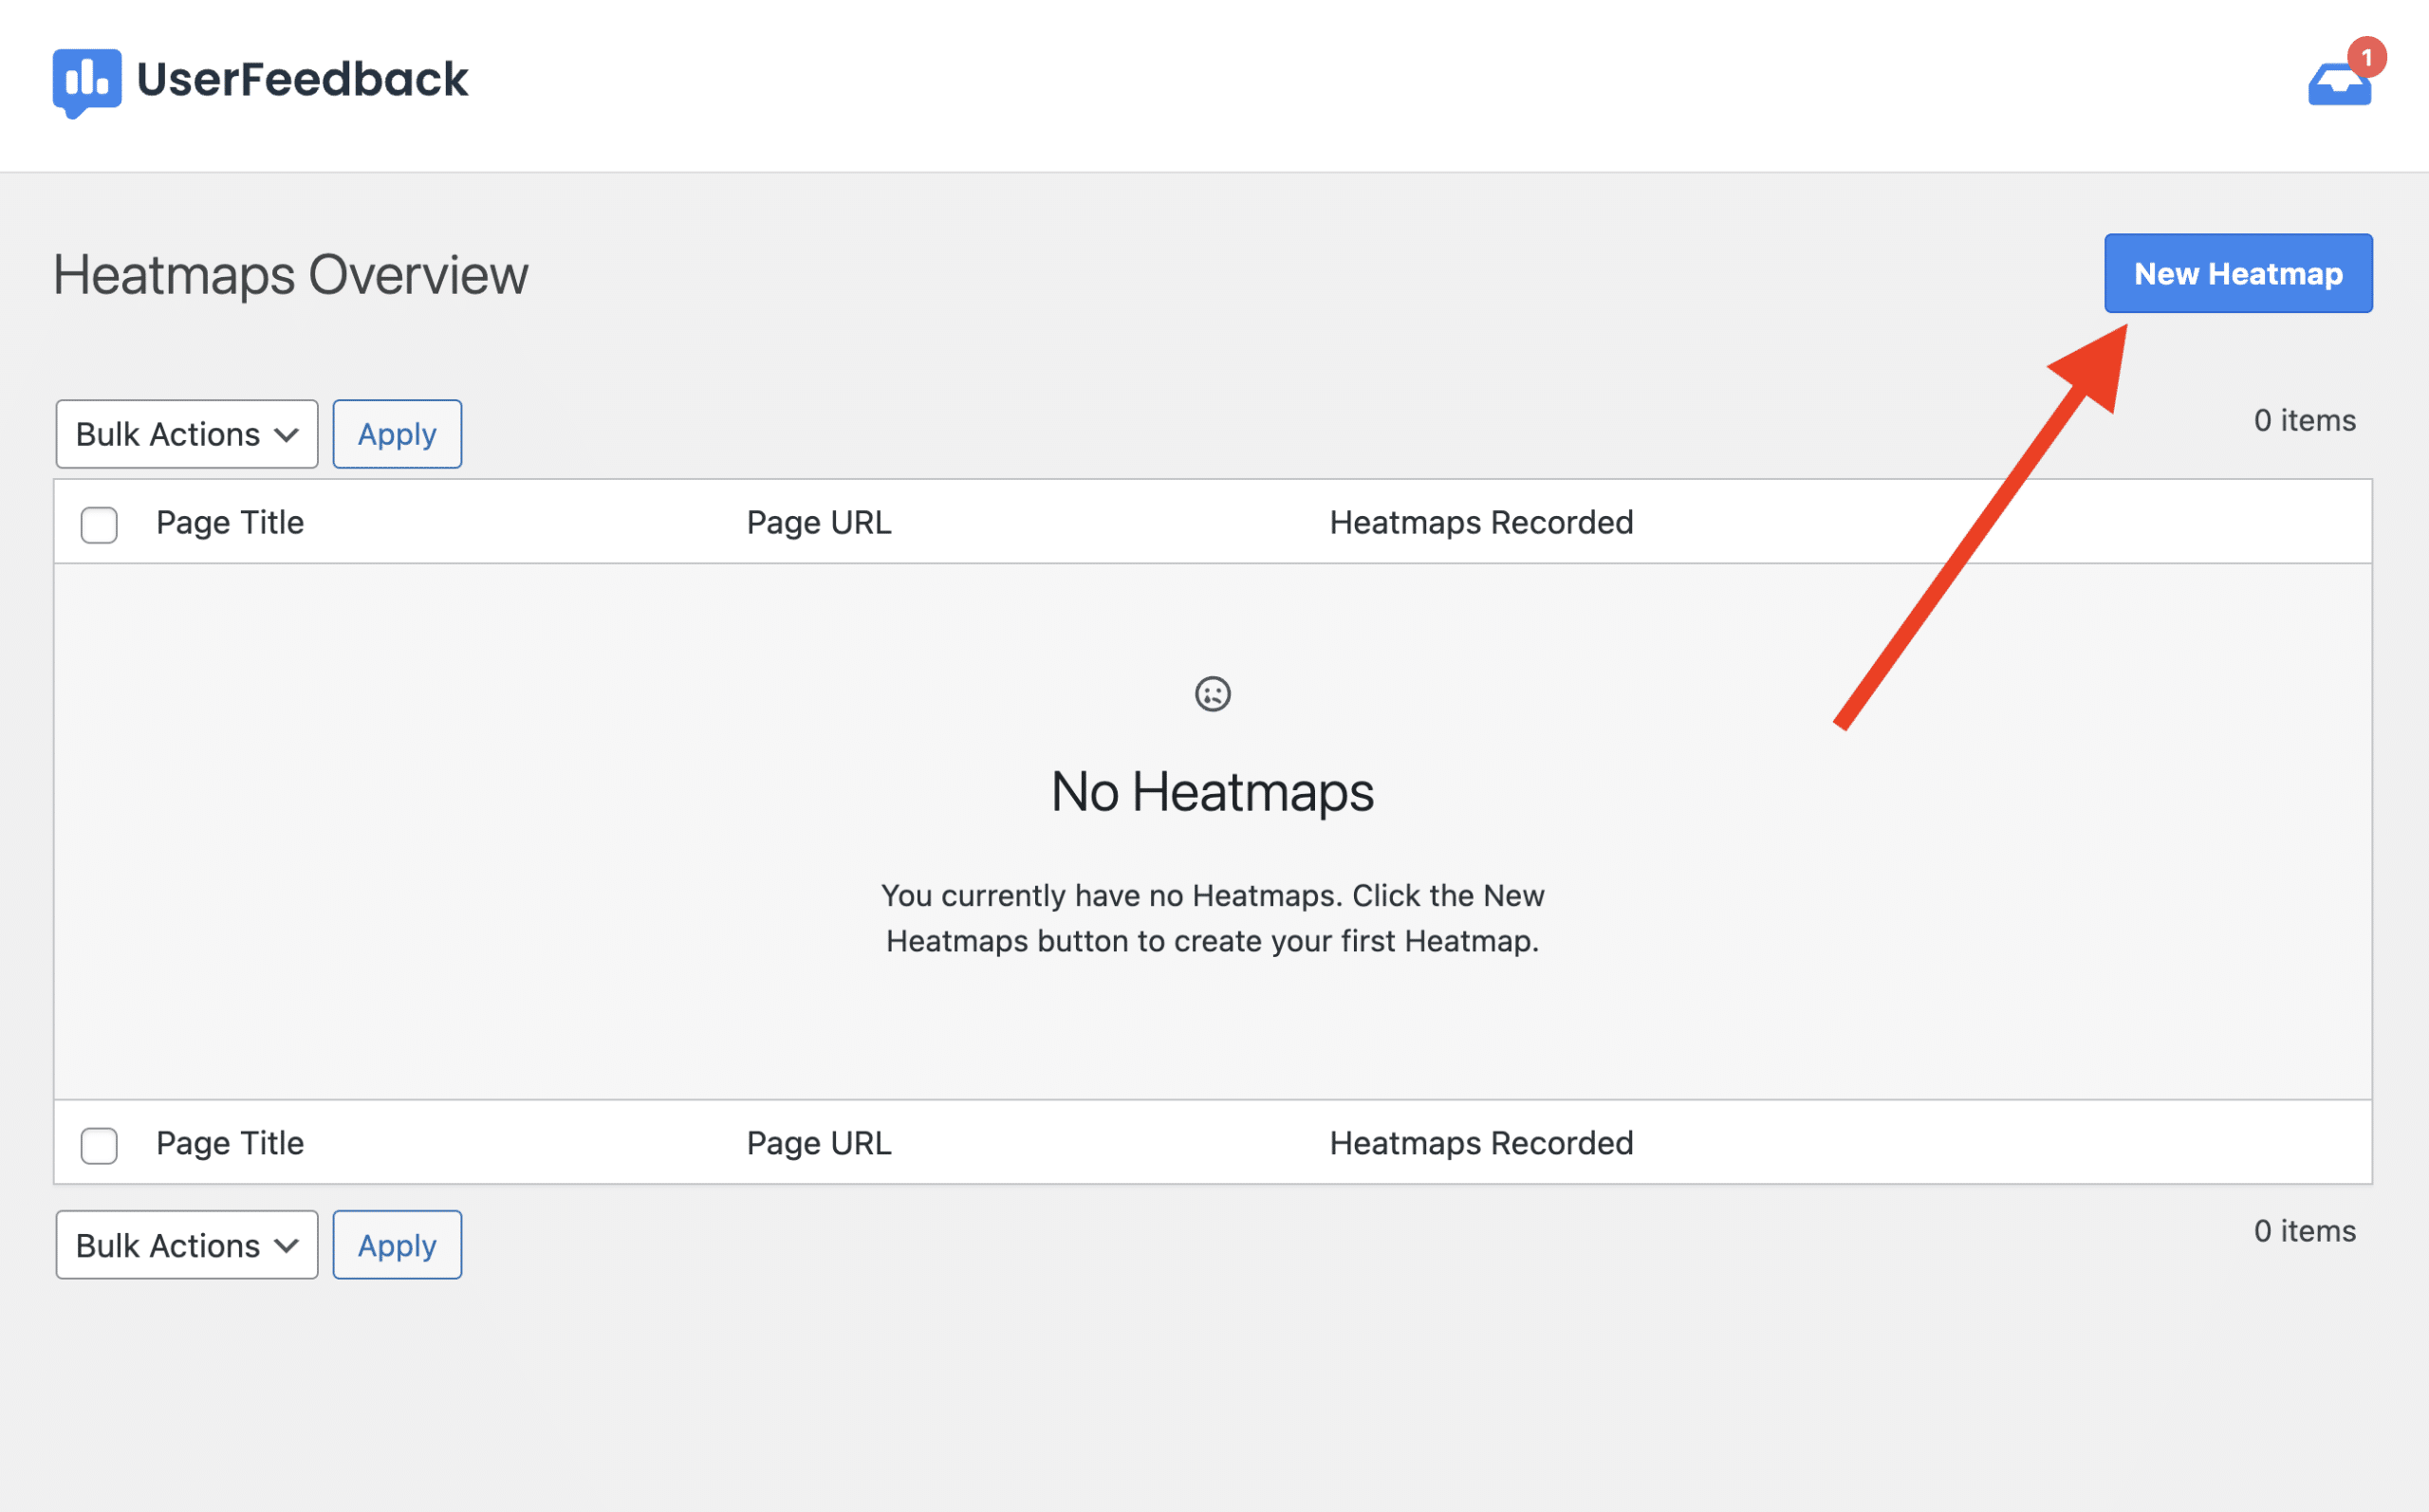Tick the select-all checkbox in table footer
Viewport: 2429px width, 1512px height.
coord(99,1145)
